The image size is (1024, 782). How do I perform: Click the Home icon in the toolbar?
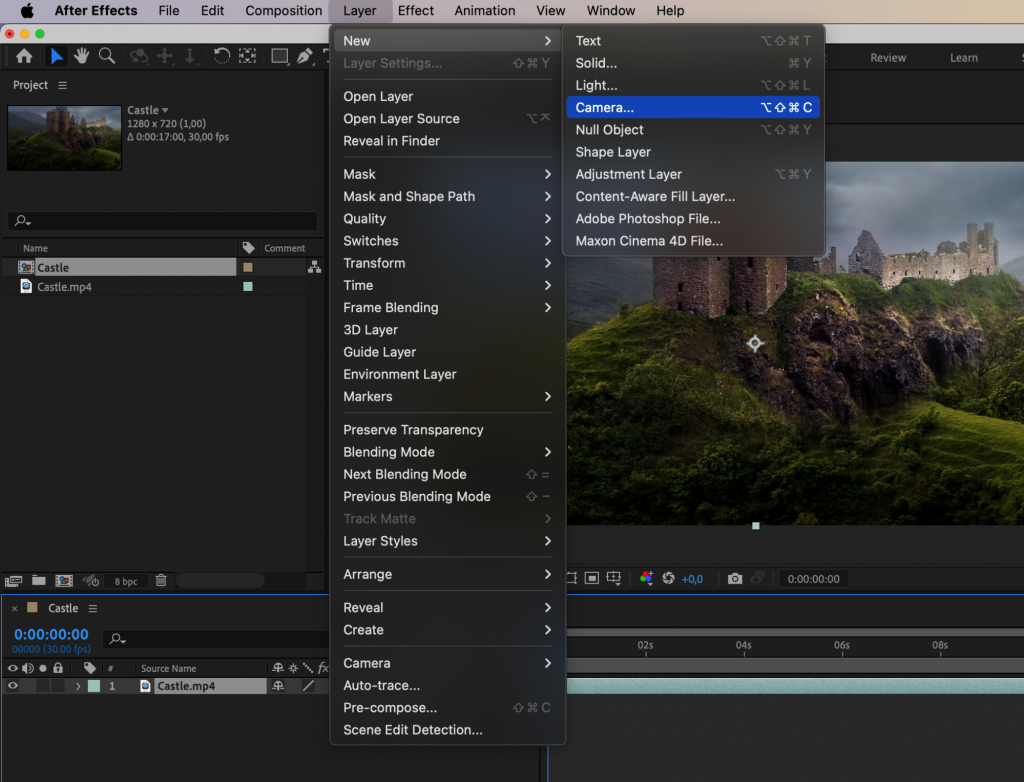point(23,57)
